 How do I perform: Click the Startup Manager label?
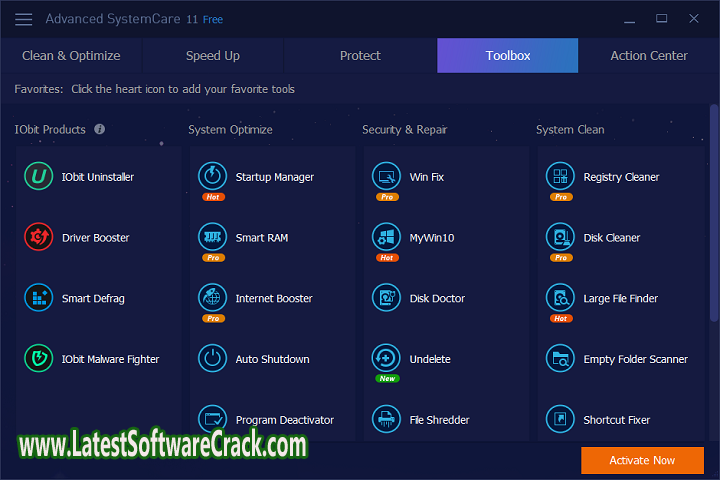(x=275, y=177)
